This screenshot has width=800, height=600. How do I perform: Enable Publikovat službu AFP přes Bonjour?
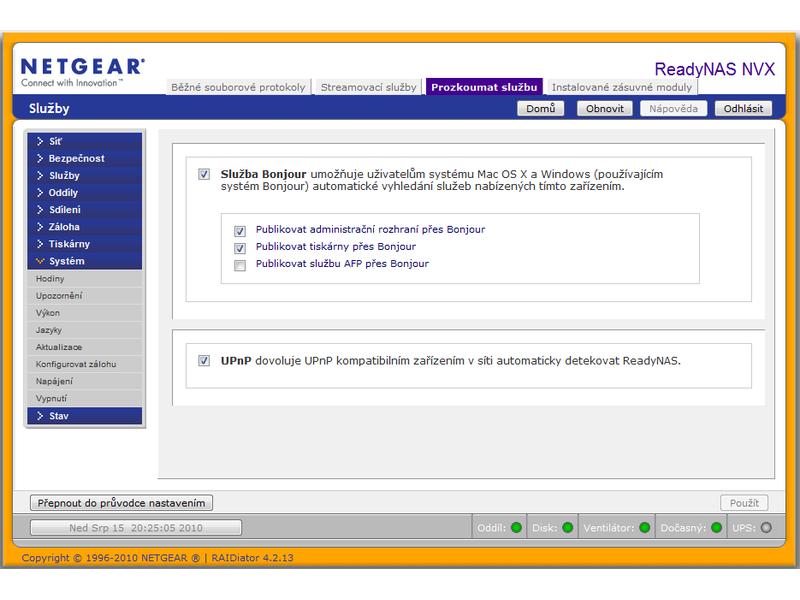click(x=240, y=265)
